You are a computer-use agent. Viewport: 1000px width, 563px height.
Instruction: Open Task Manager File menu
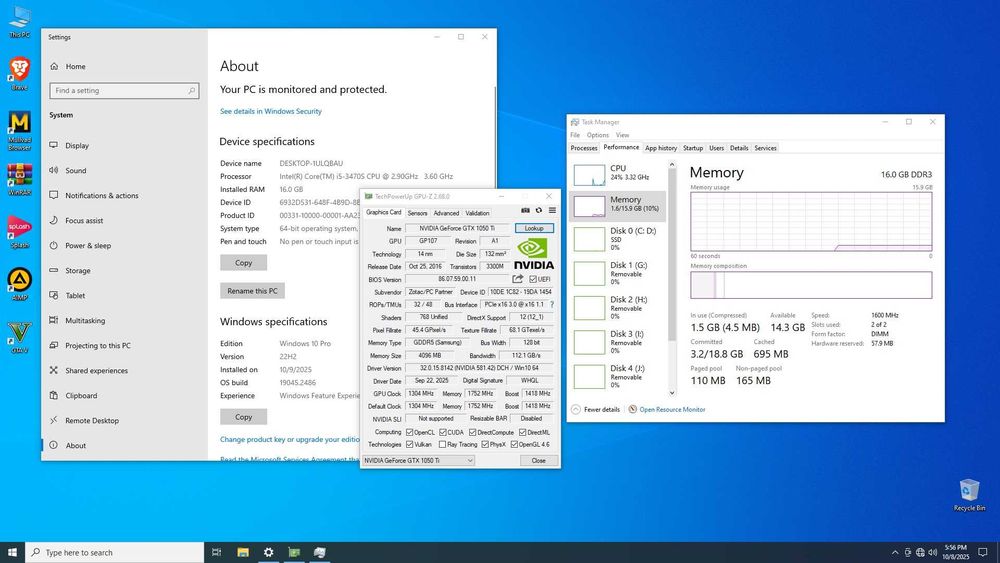(575, 135)
